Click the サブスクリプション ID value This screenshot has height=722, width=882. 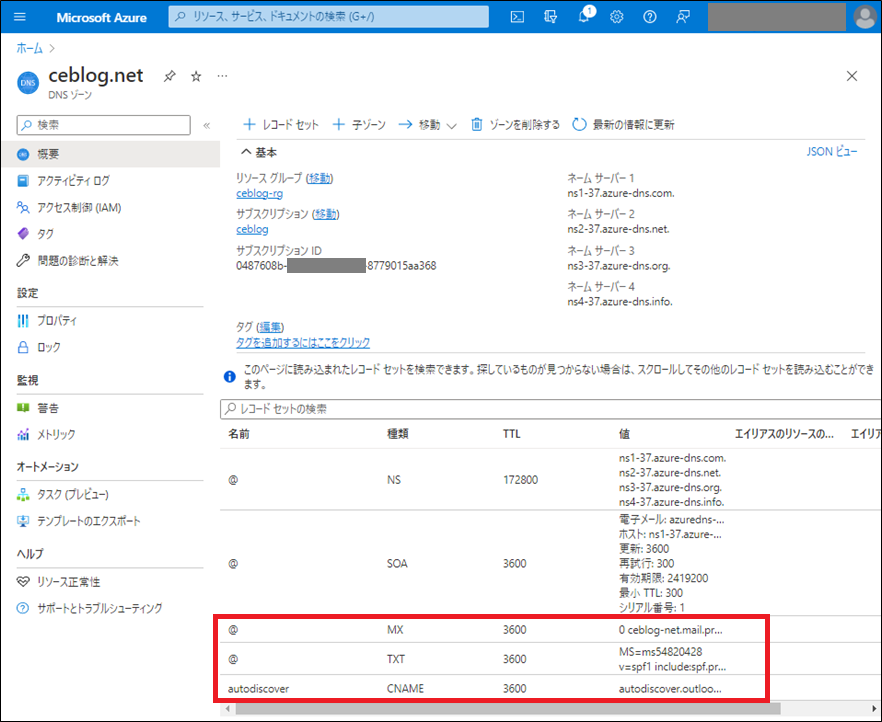[x=336, y=266]
